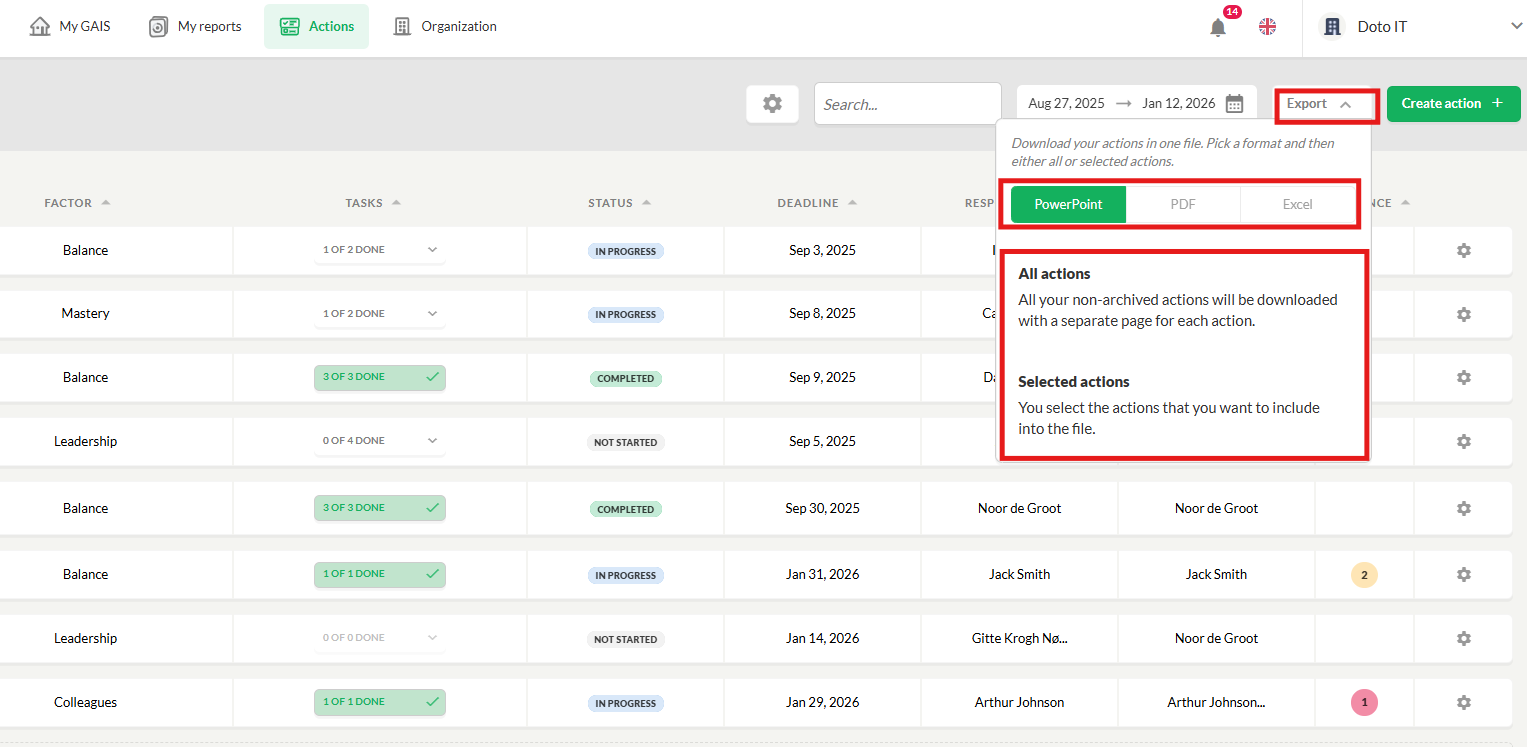Screen dimensions: 1527x747
Task: Click the deadline Sep 8, 2025
Action: tap(822, 314)
